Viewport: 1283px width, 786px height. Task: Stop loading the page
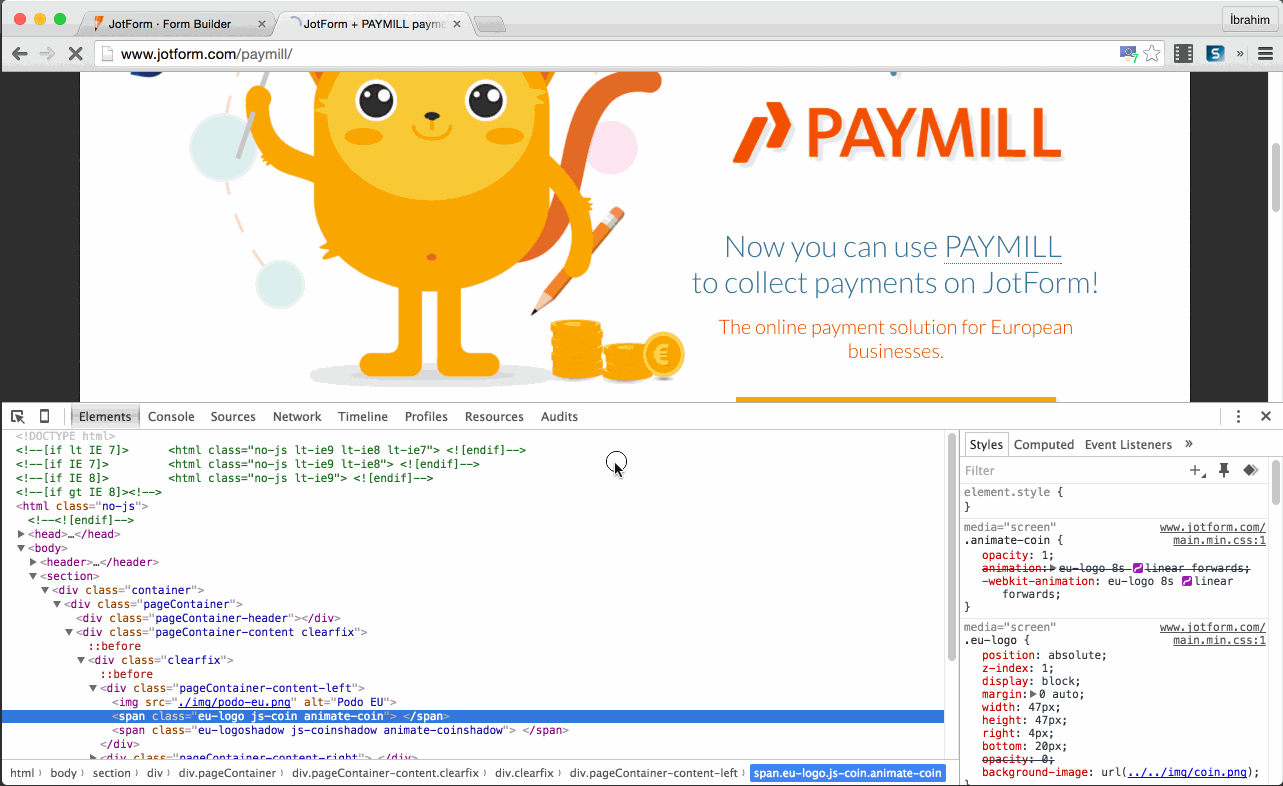(x=75, y=54)
